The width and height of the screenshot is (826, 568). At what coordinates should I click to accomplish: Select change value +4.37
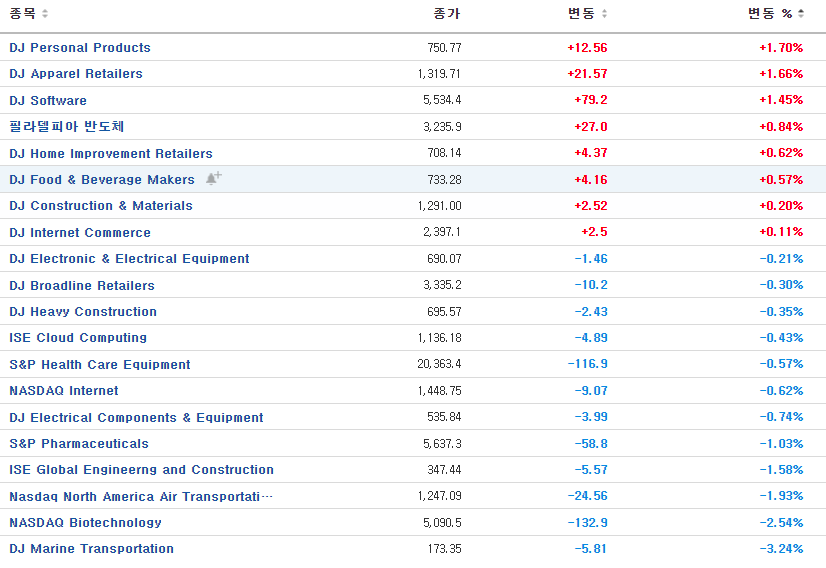coord(591,153)
